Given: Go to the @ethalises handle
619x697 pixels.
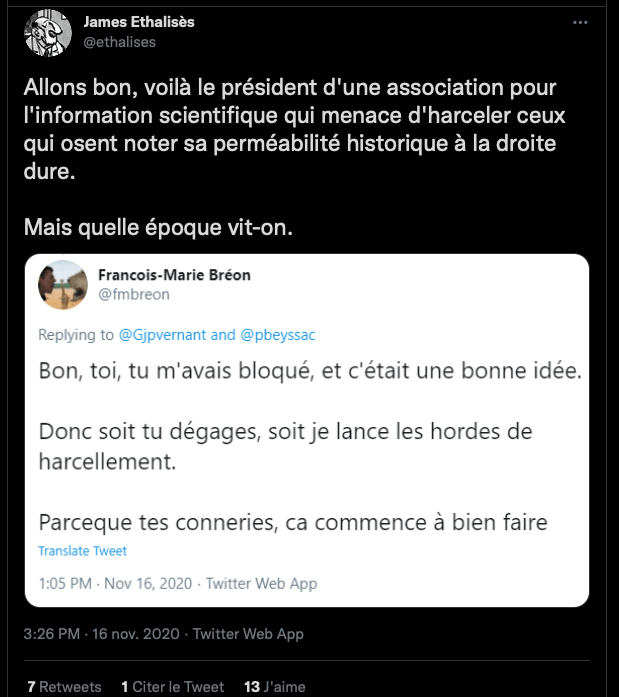Looking at the screenshot, I should (122, 42).
